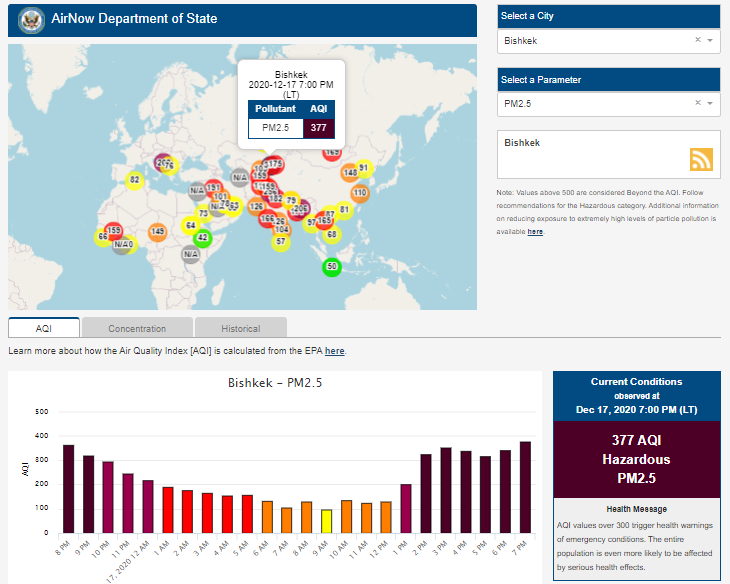Image resolution: width=730 pixels, height=584 pixels.
Task: Click the yellow 82 marker on the map
Action: [135, 180]
